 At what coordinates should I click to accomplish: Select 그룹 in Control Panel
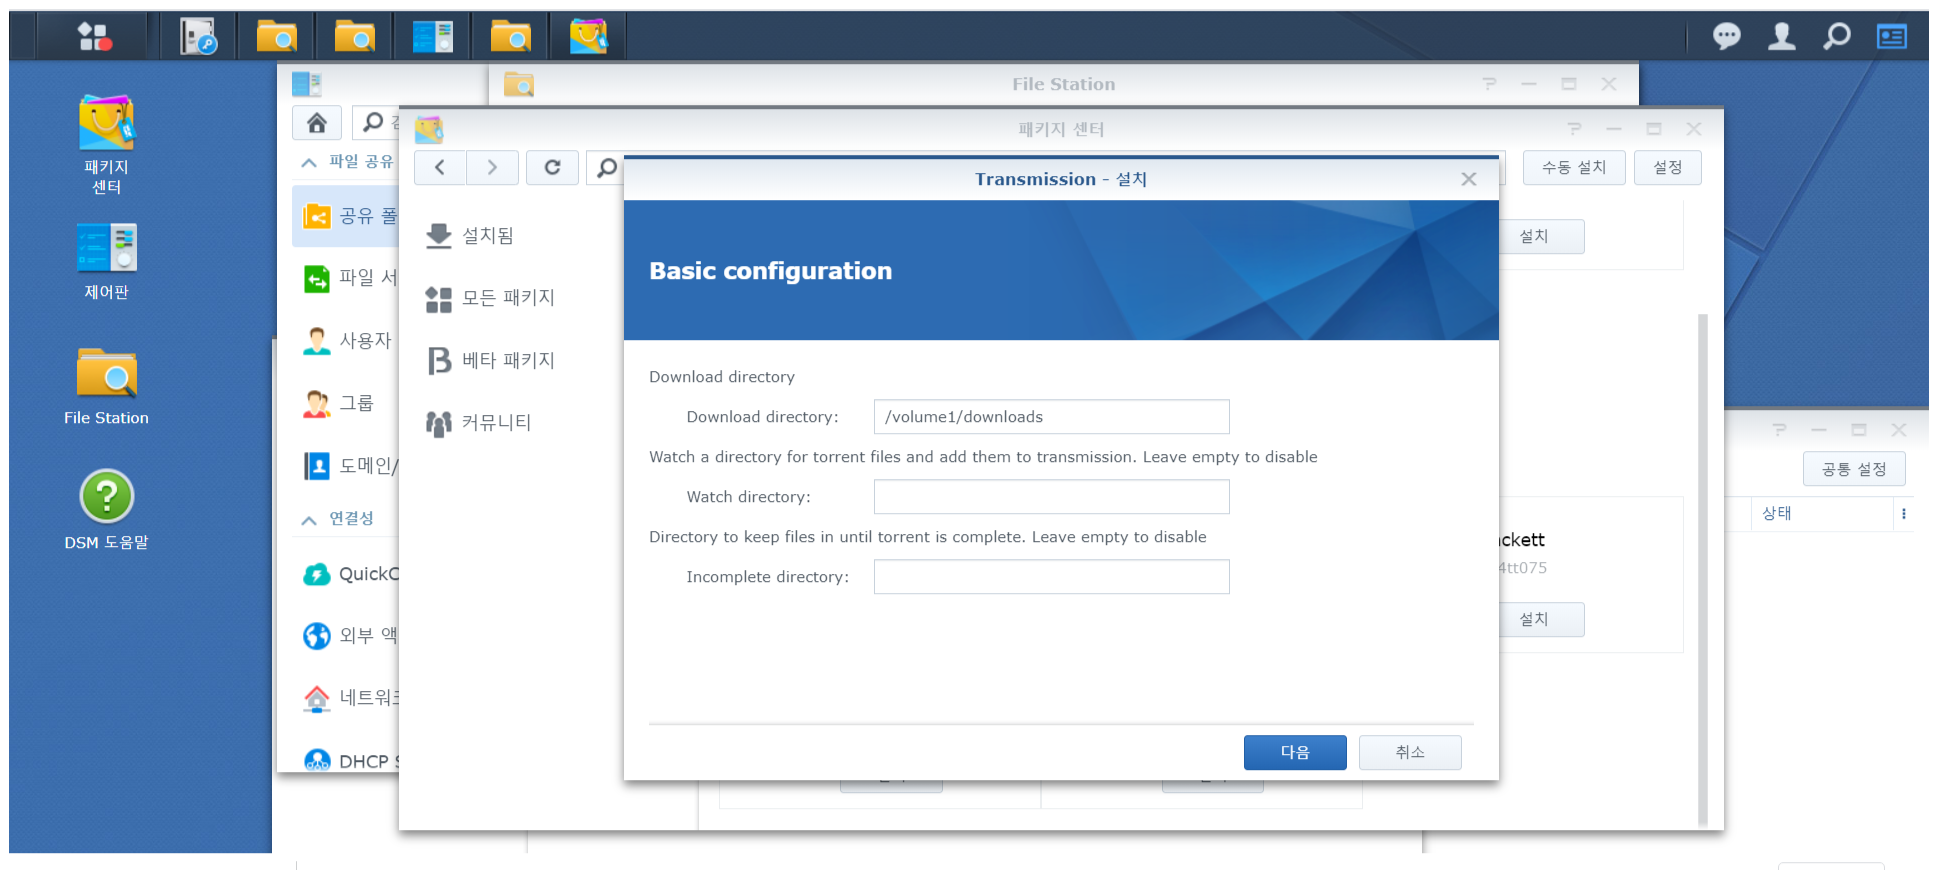pos(348,403)
